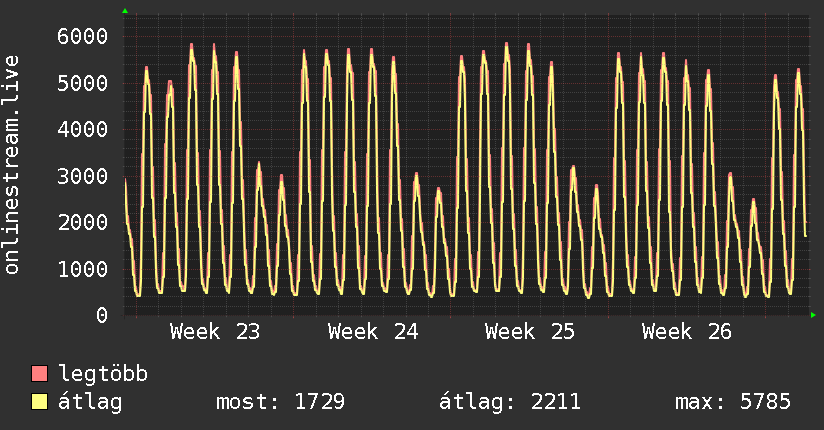Click the 'most: 1729' value
824x430 pixels.
pyautogui.click(x=281, y=402)
